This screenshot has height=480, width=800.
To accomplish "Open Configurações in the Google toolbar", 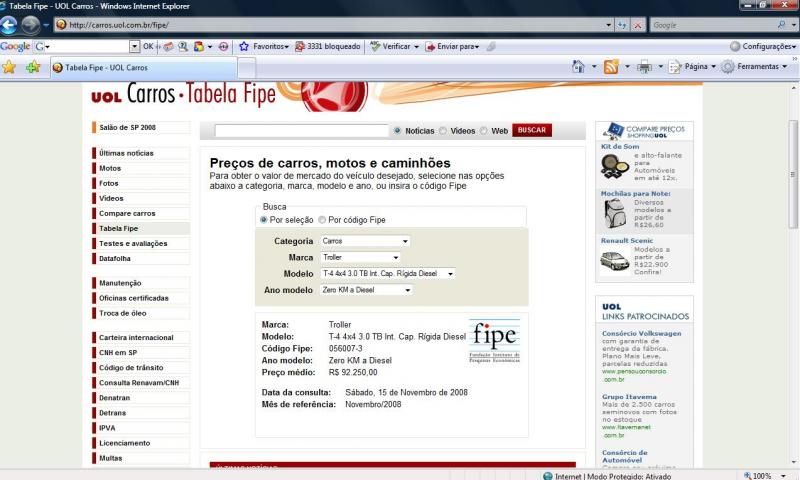I will pyautogui.click(x=763, y=46).
